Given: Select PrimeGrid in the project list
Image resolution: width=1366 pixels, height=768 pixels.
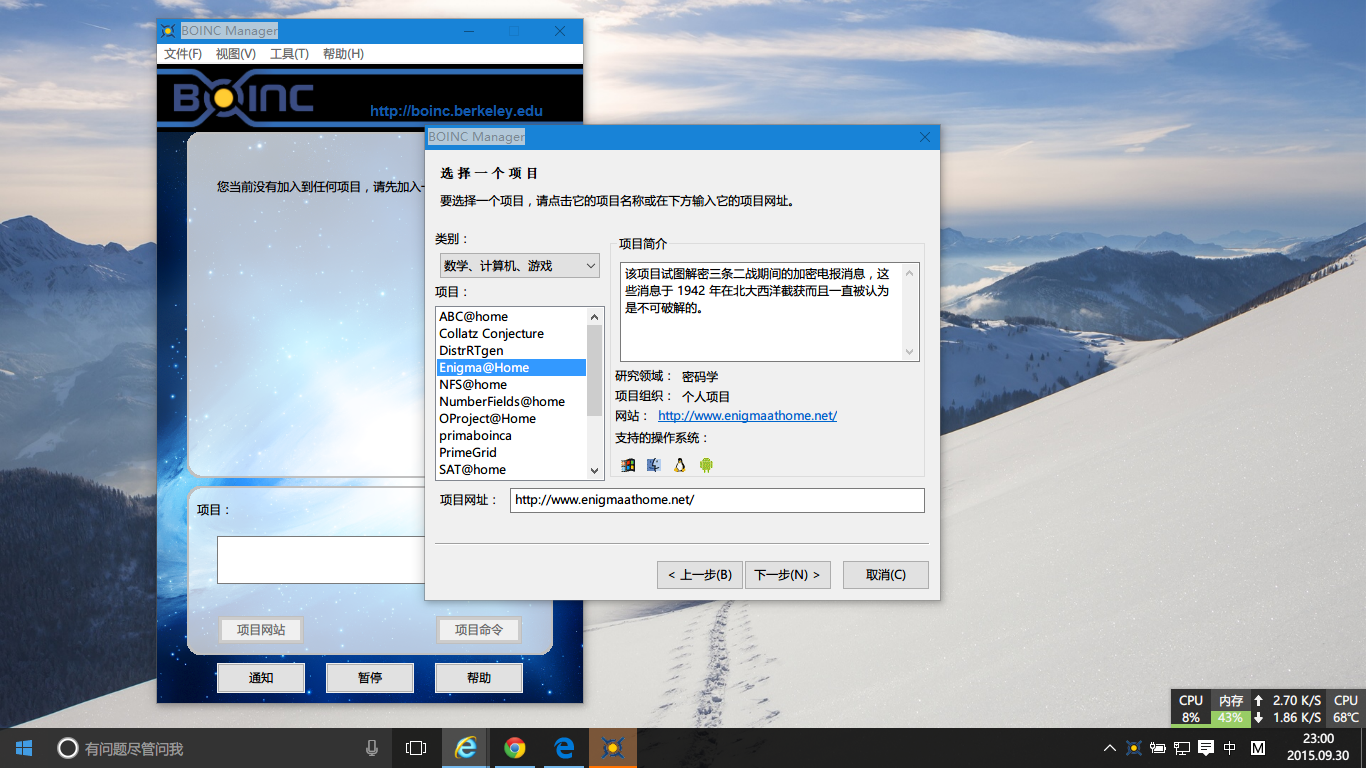Looking at the screenshot, I should point(511,453).
